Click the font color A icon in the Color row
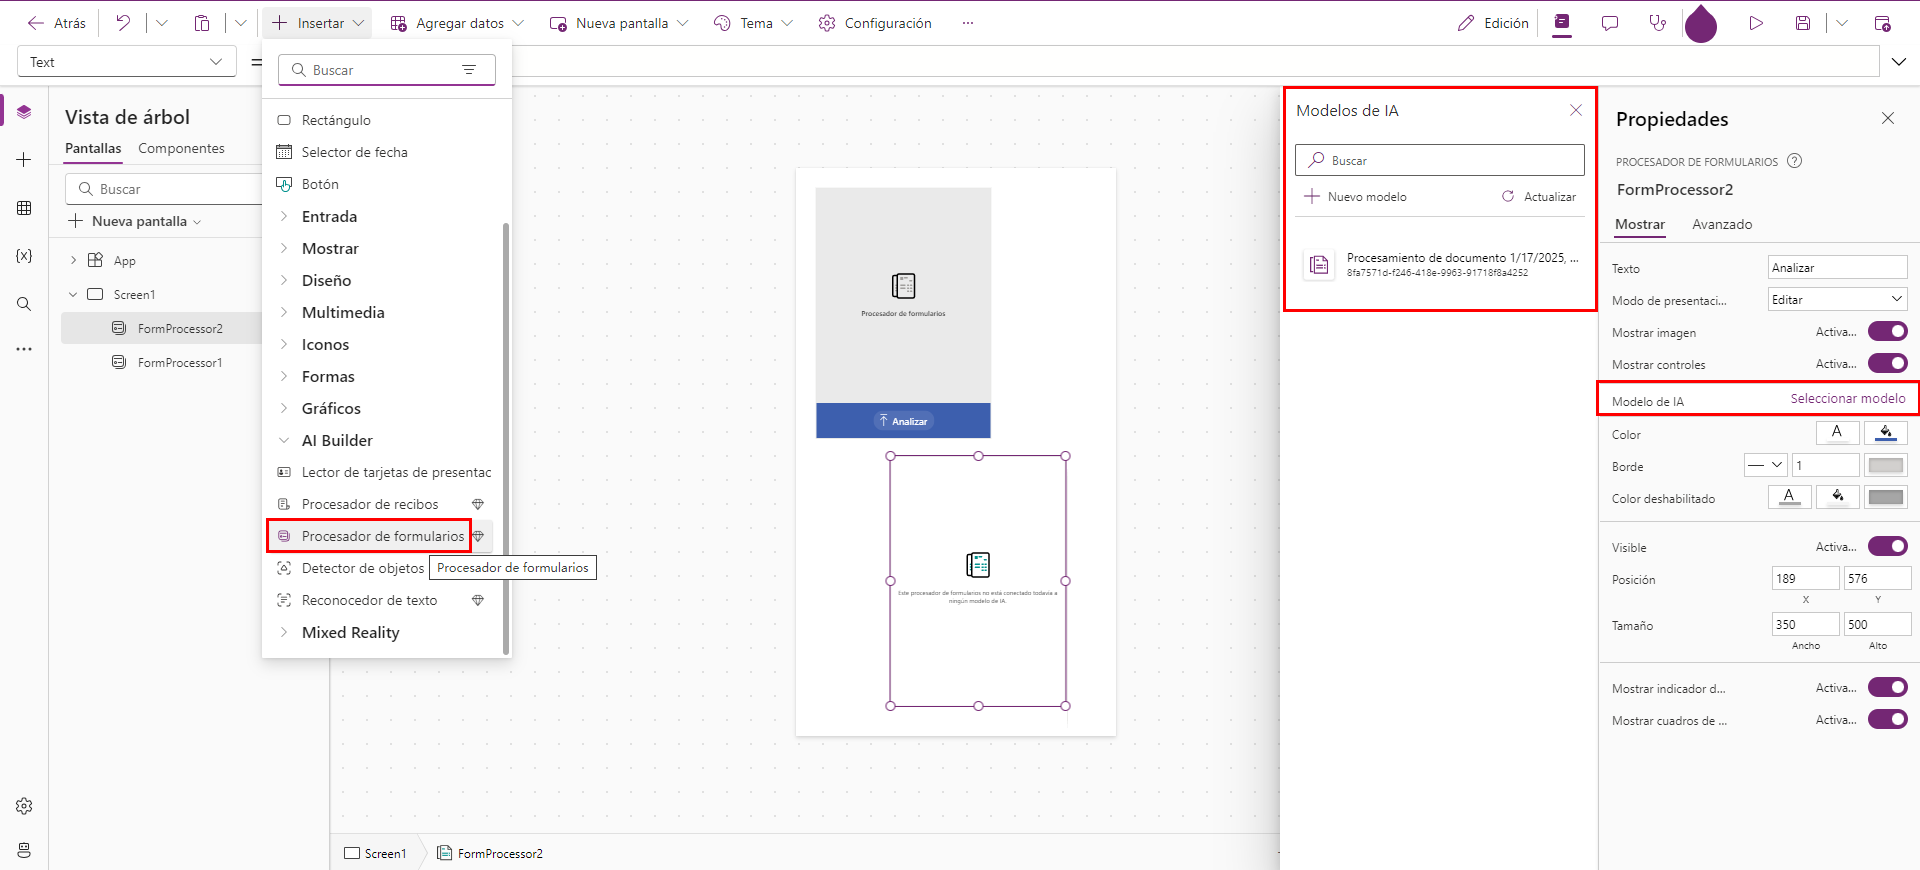 coord(1837,433)
